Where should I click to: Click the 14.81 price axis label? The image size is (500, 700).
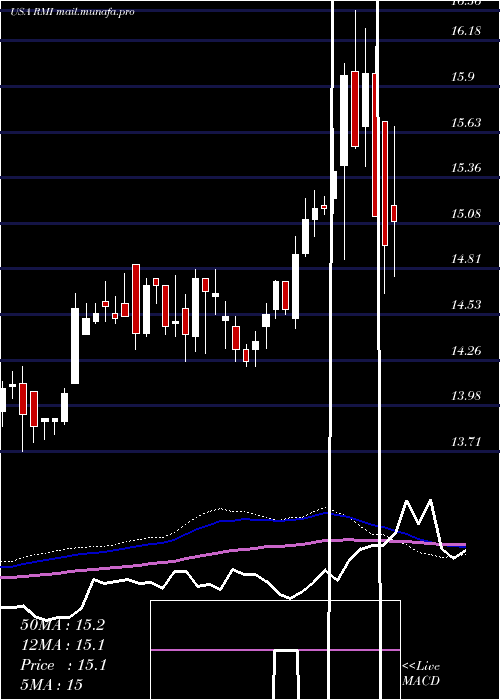pos(466,259)
